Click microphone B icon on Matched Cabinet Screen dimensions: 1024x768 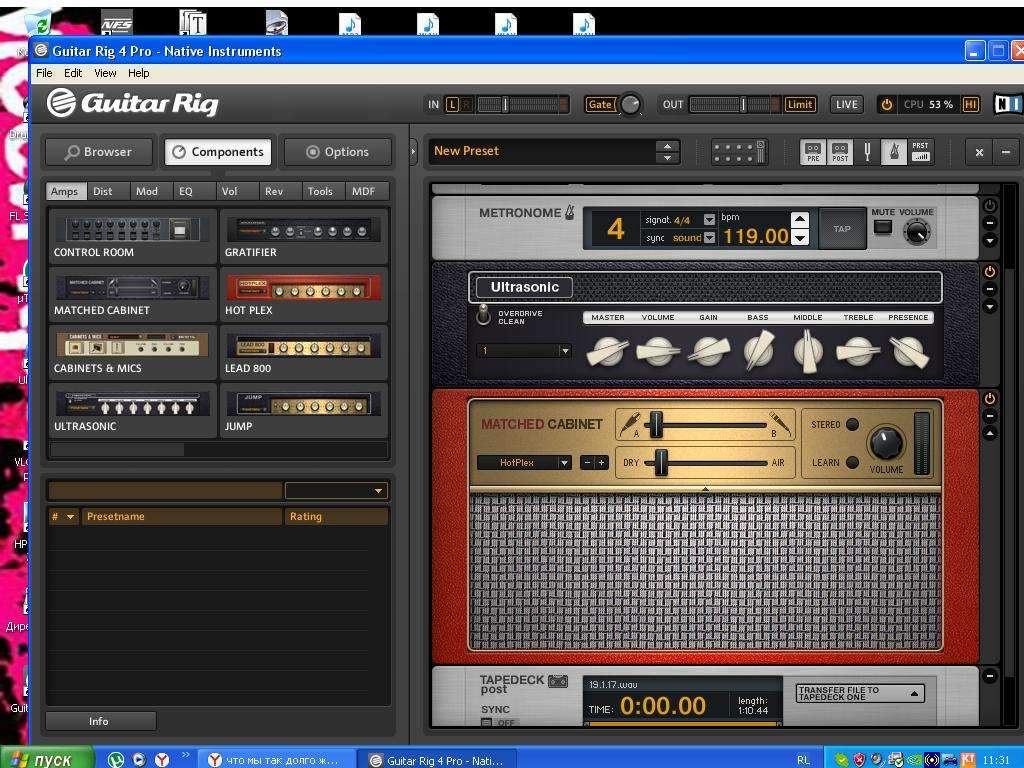[780, 424]
